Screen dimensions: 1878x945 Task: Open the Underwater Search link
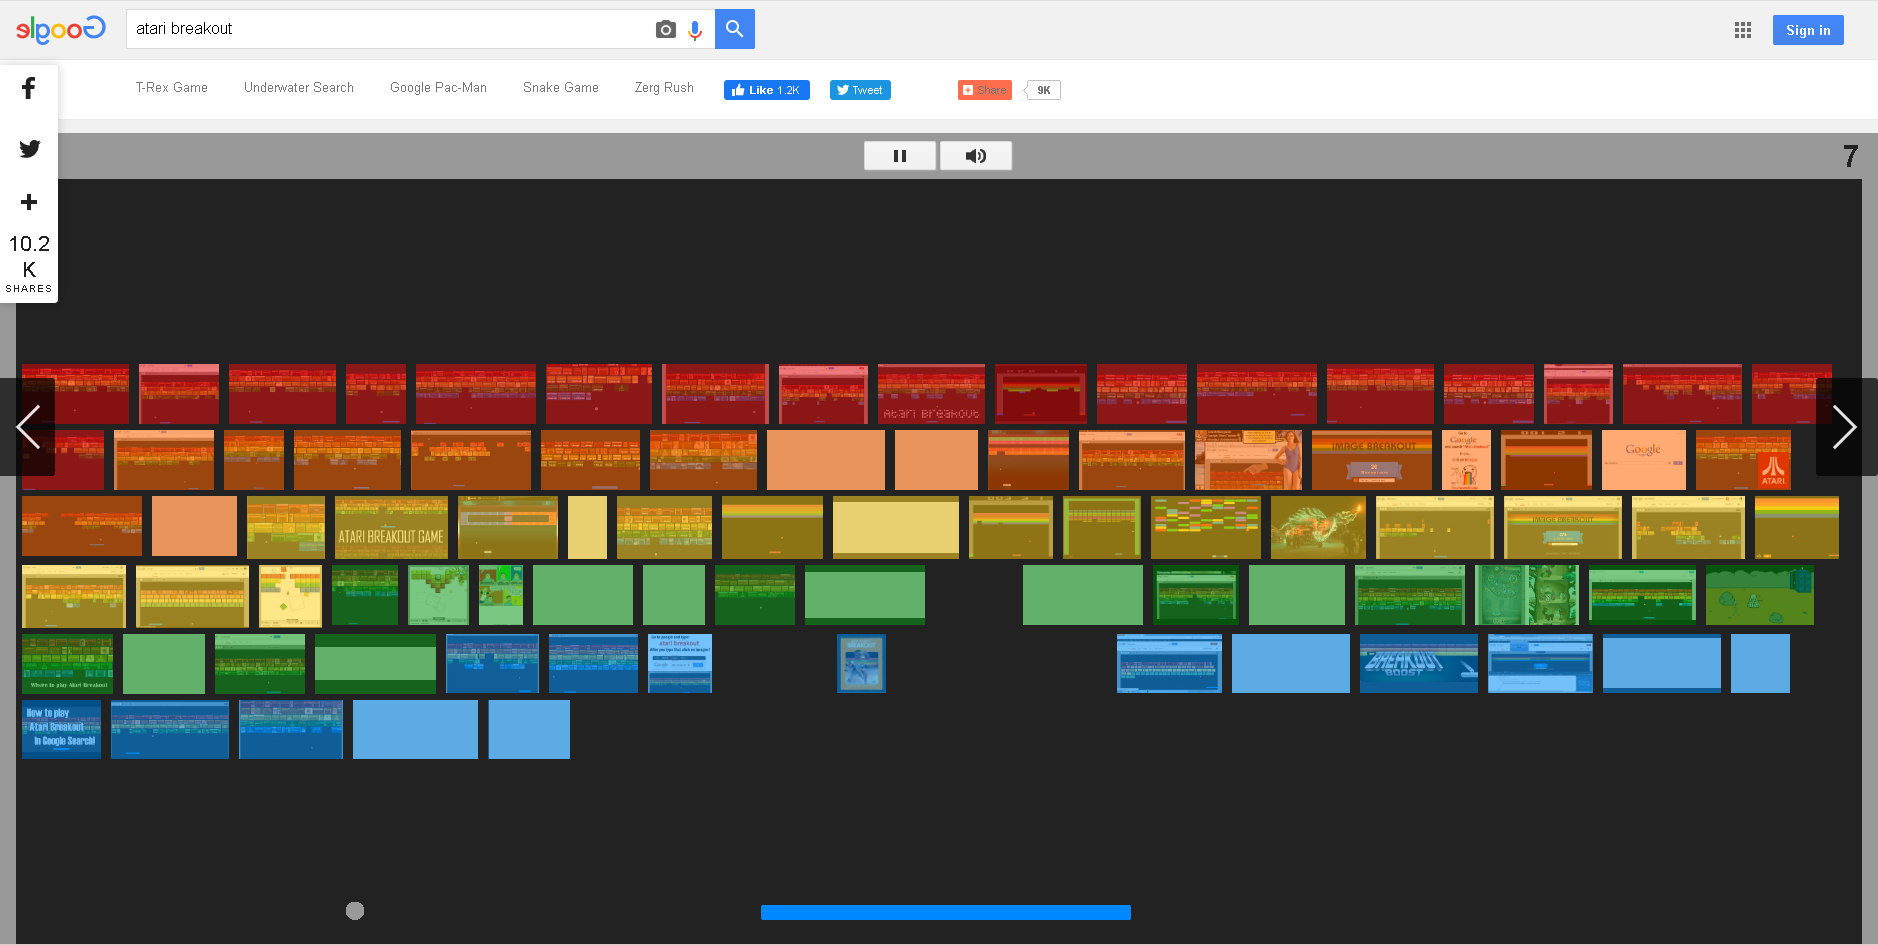click(x=299, y=88)
